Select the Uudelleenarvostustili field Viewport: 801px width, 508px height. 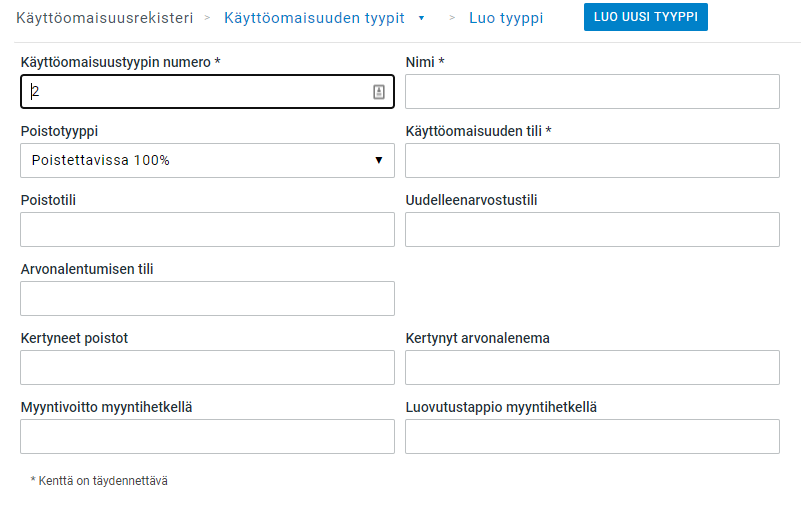(592, 229)
